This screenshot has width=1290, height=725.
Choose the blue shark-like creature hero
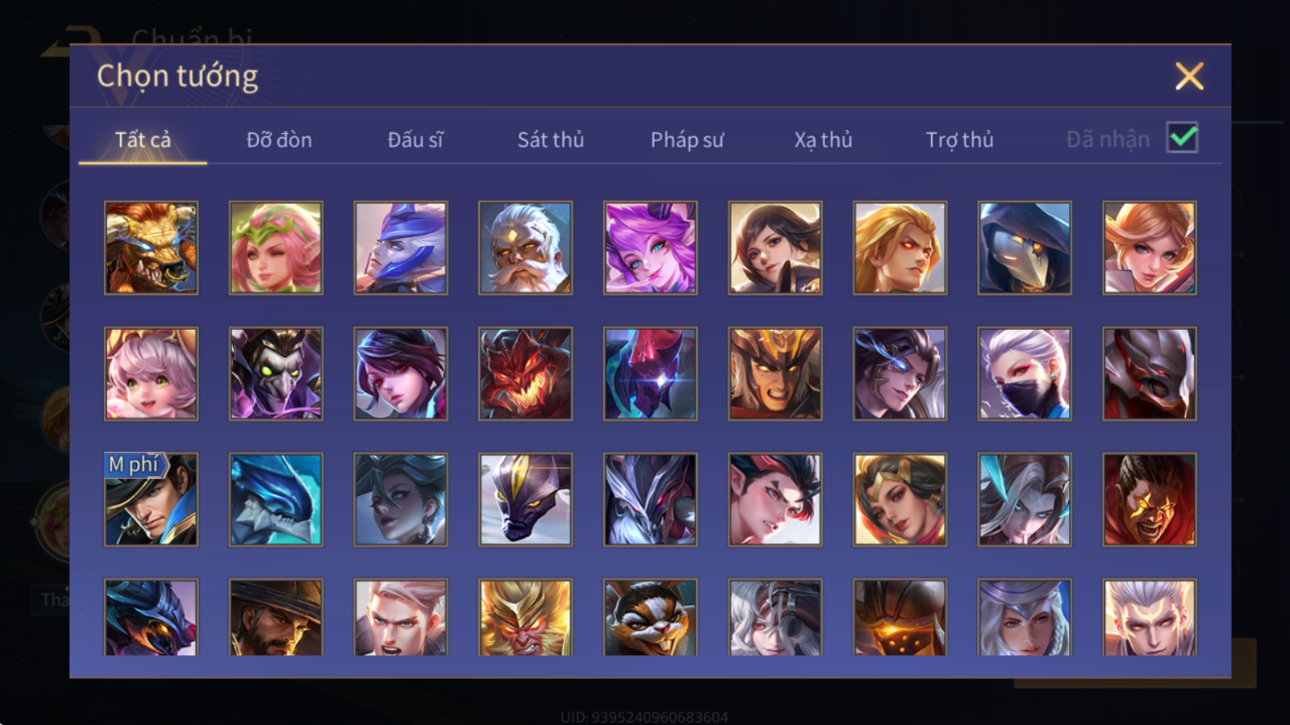[x=276, y=499]
